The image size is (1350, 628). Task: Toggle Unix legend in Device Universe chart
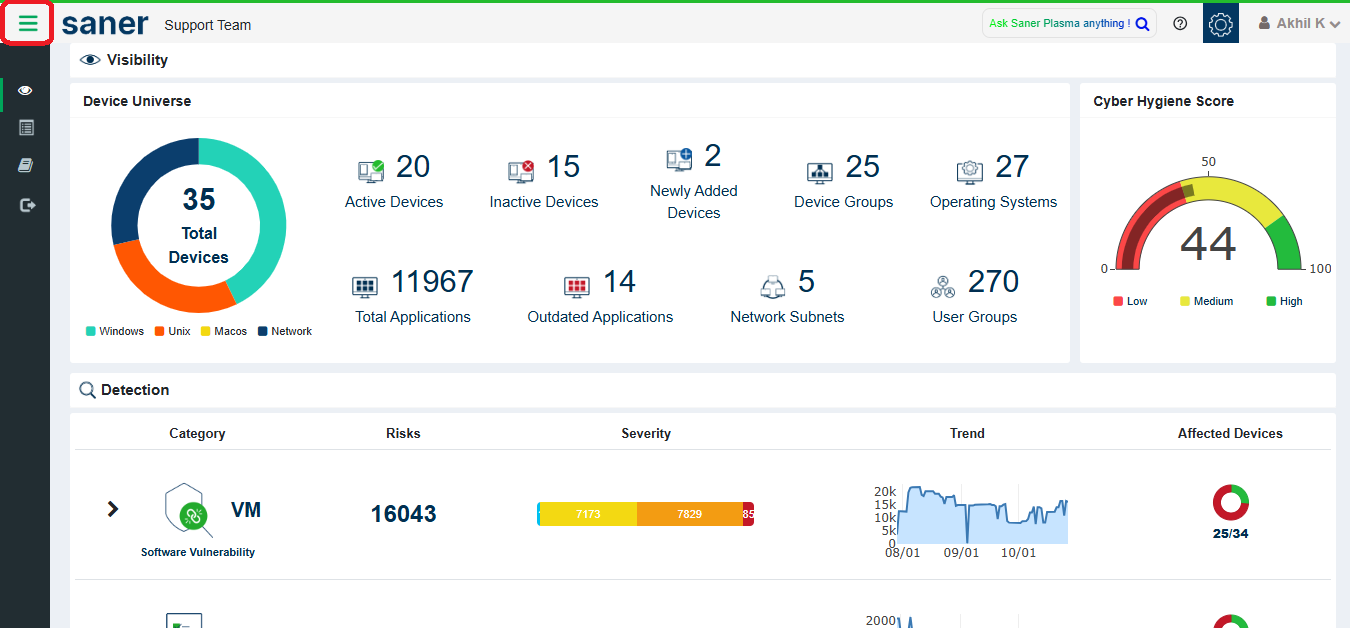172,331
